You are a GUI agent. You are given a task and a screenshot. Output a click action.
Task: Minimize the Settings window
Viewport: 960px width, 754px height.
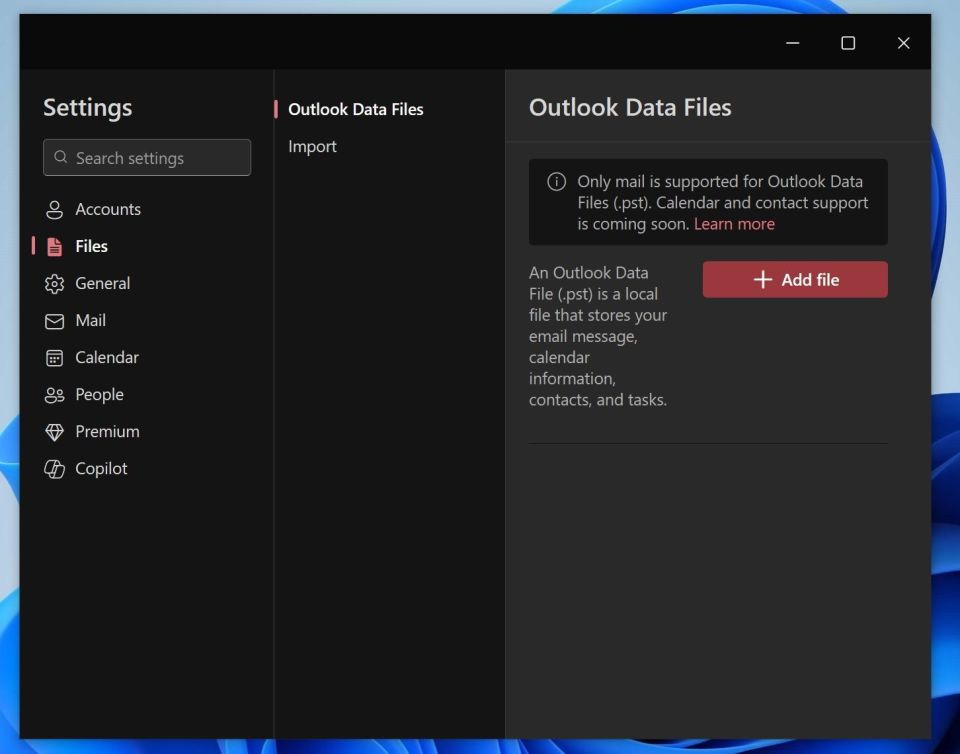point(792,43)
